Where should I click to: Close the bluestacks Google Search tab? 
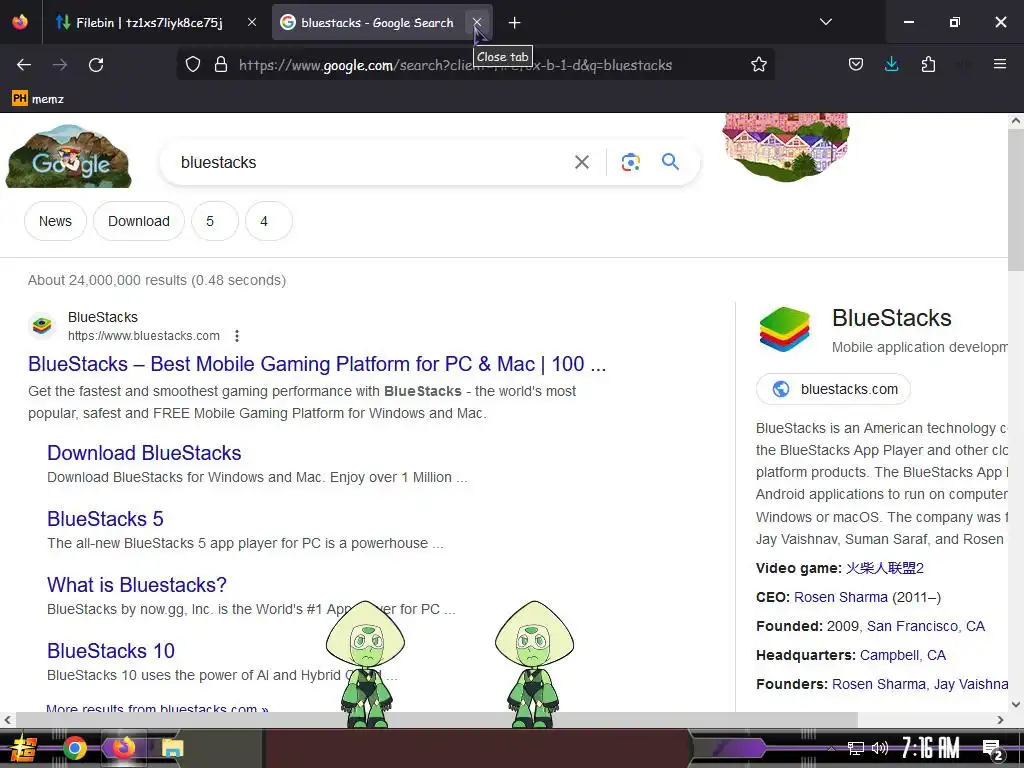tap(477, 22)
